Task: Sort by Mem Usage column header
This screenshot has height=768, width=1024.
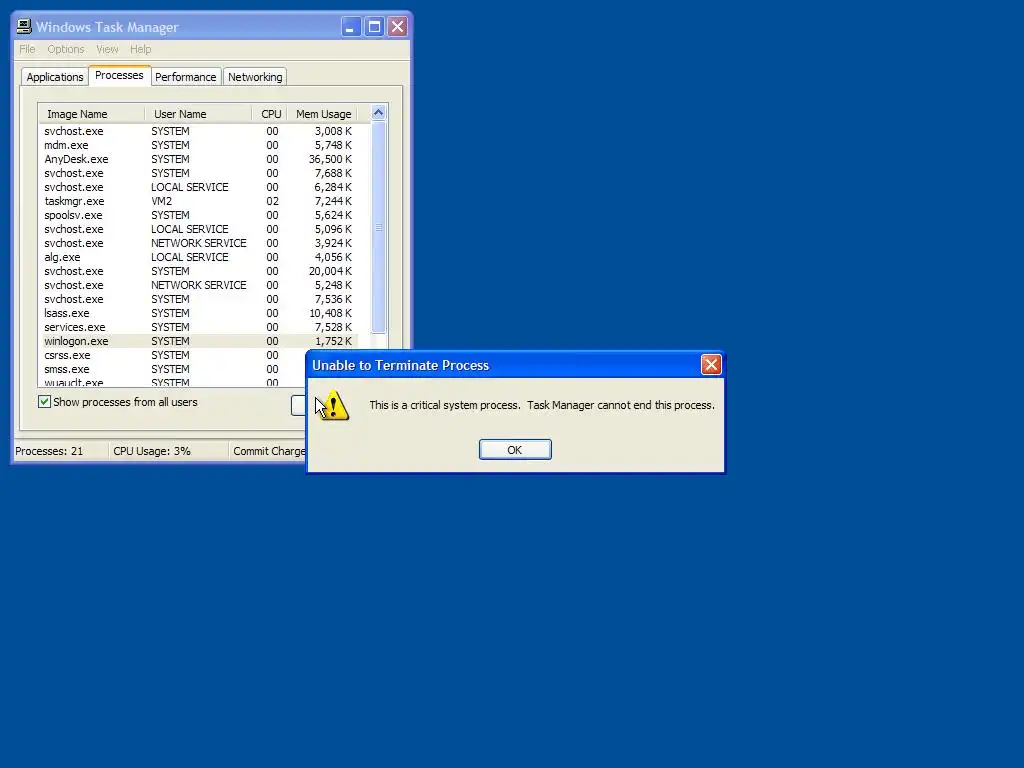Action: point(323,114)
